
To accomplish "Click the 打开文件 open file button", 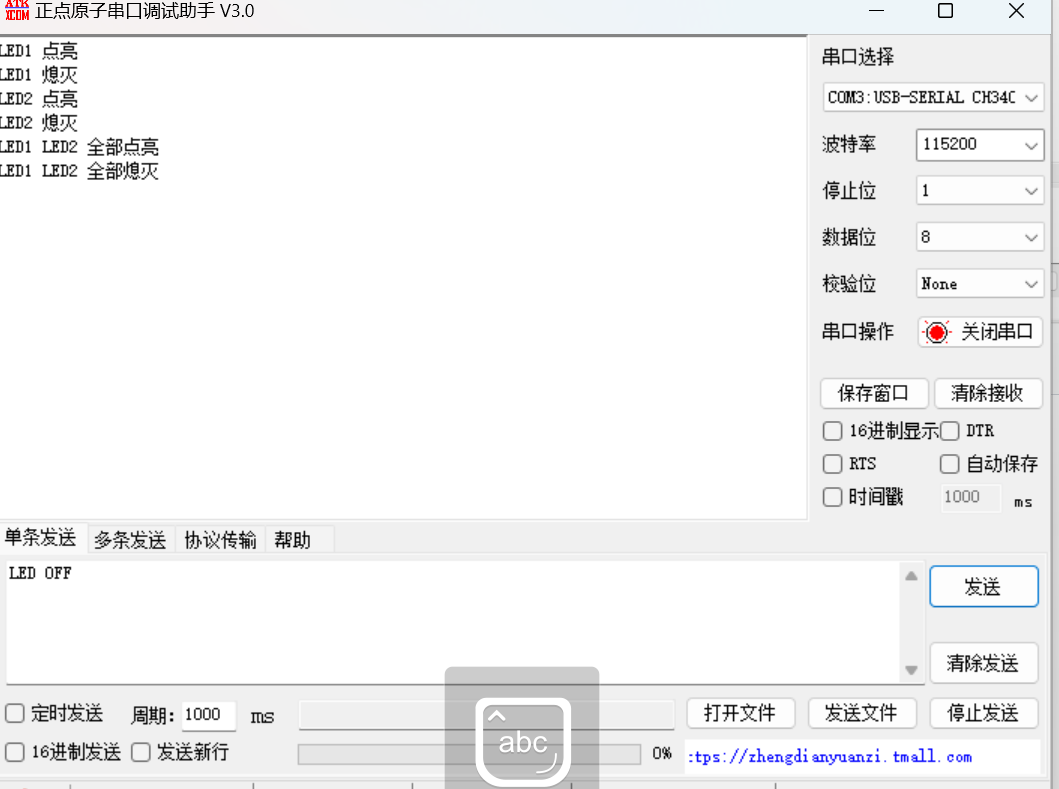I will (740, 713).
